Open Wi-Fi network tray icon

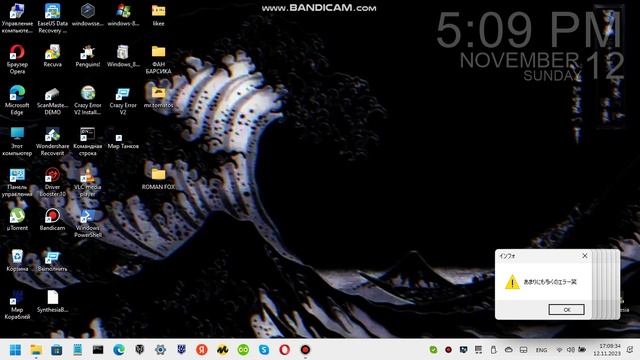pos(560,350)
